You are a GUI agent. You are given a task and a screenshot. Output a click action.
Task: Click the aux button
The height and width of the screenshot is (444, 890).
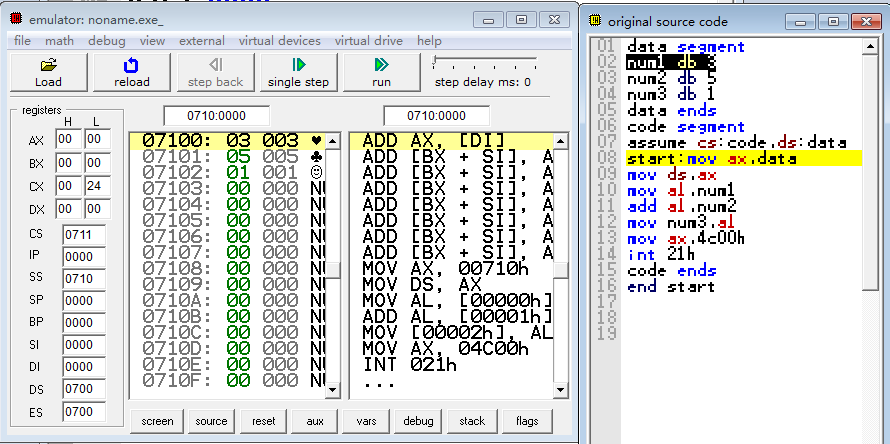click(x=315, y=421)
